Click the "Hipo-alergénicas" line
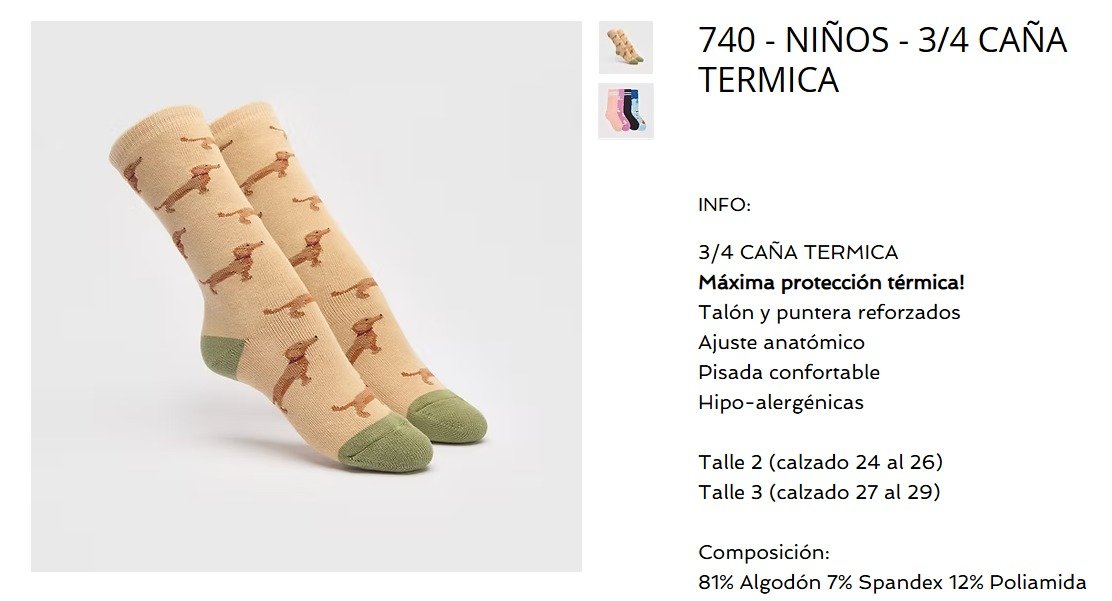The height and width of the screenshot is (601, 1112). point(781,402)
